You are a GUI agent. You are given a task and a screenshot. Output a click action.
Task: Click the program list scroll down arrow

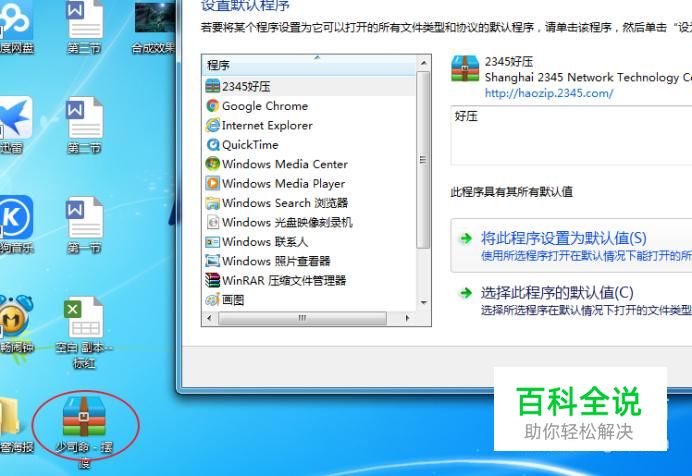pyautogui.click(x=423, y=303)
